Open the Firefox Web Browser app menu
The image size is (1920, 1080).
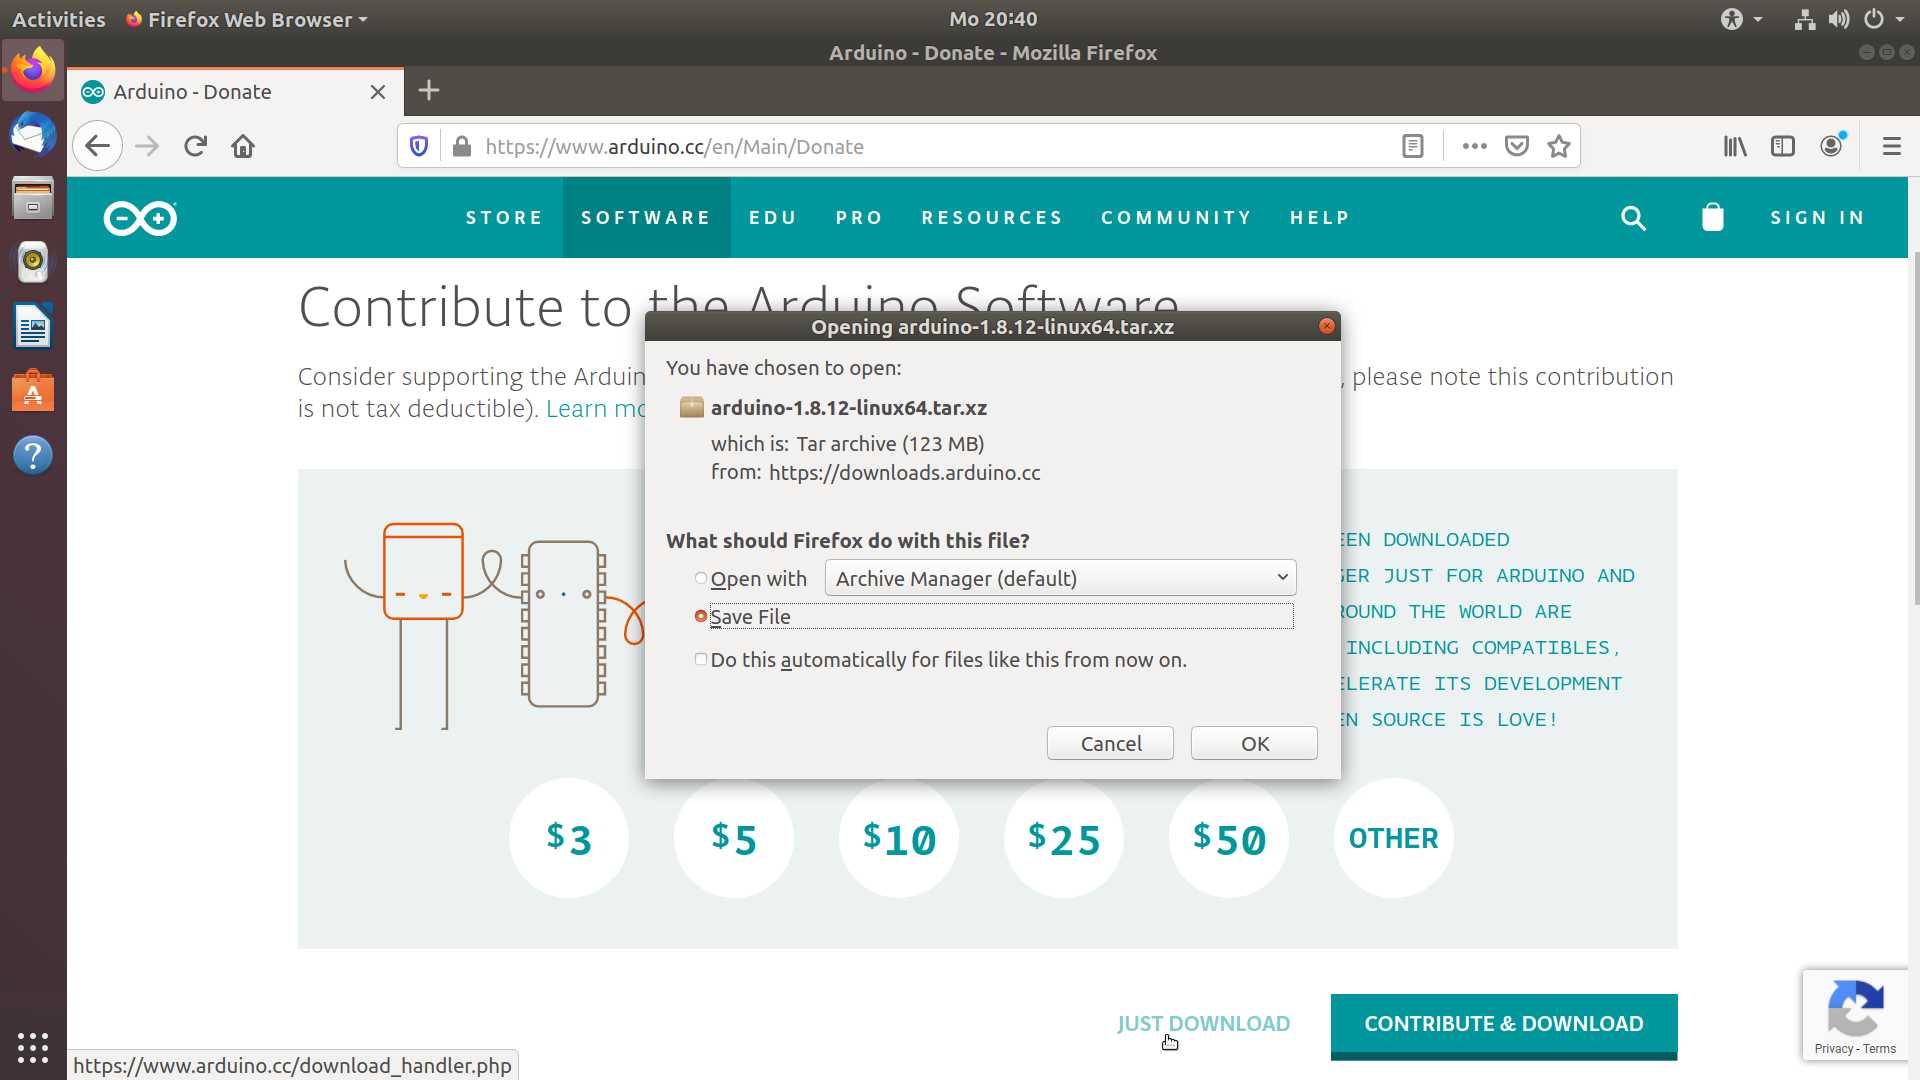point(247,19)
